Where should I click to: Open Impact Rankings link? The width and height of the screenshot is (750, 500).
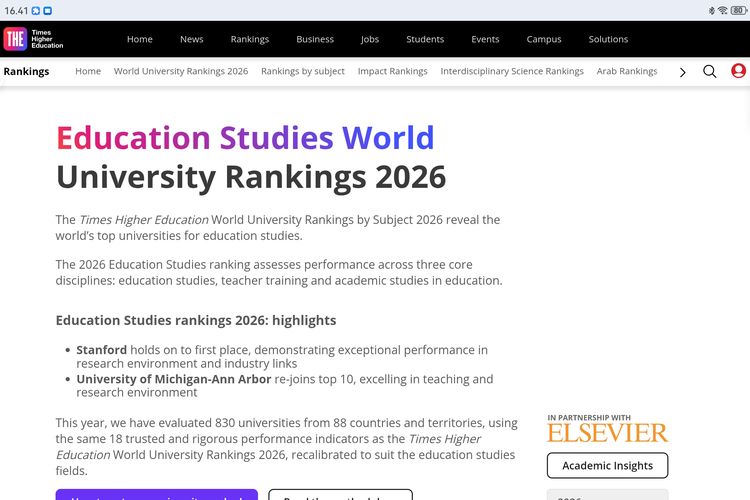(x=393, y=71)
